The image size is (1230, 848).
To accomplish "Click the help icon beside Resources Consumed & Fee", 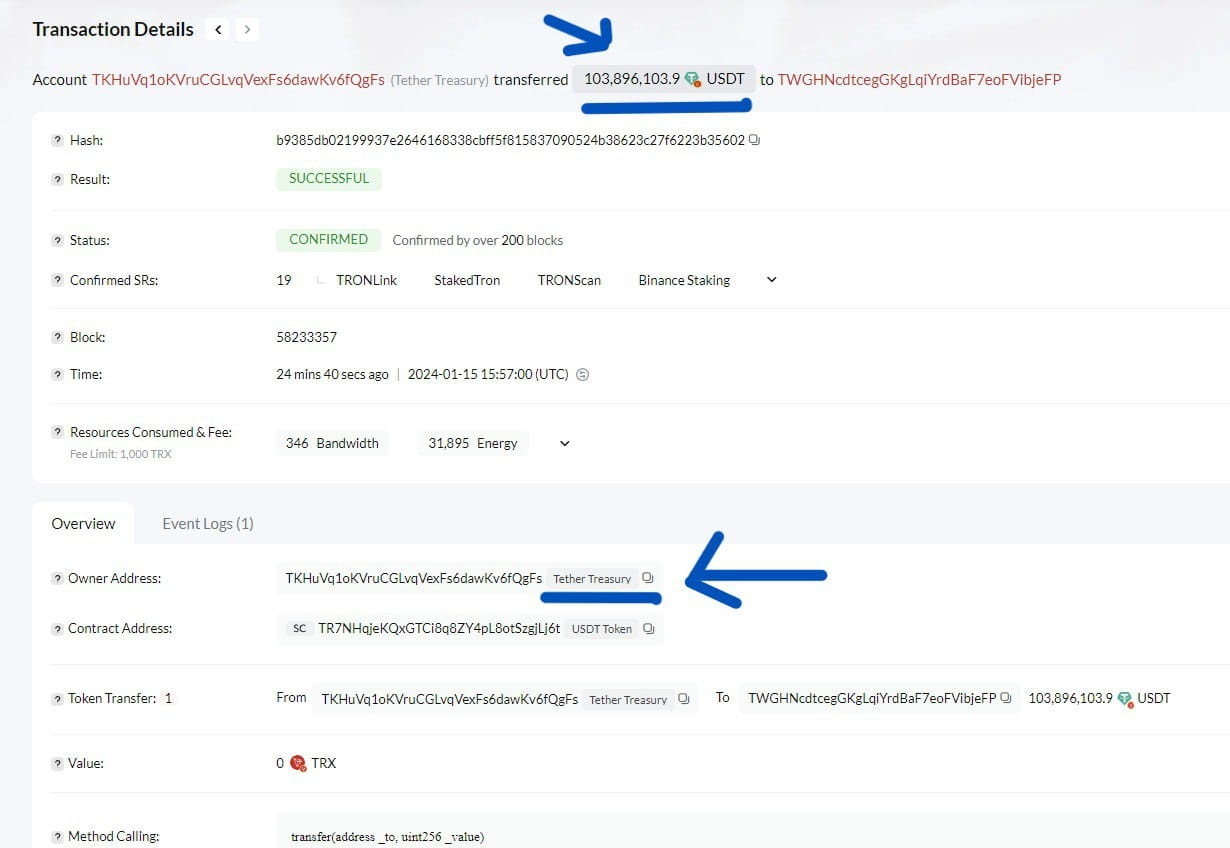I will point(57,431).
